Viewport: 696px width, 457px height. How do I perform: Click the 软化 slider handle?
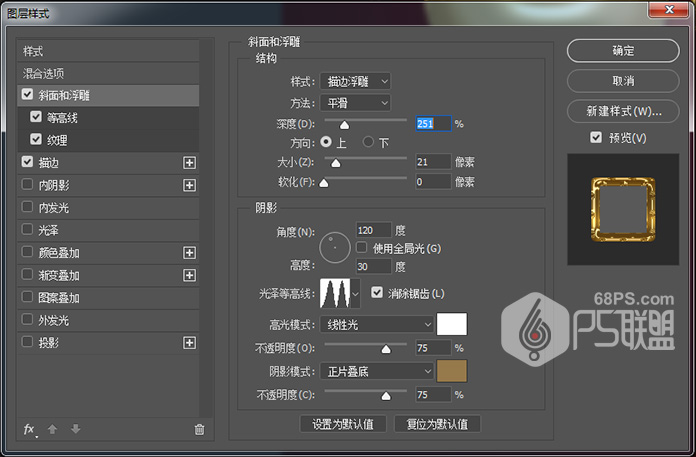324,183
